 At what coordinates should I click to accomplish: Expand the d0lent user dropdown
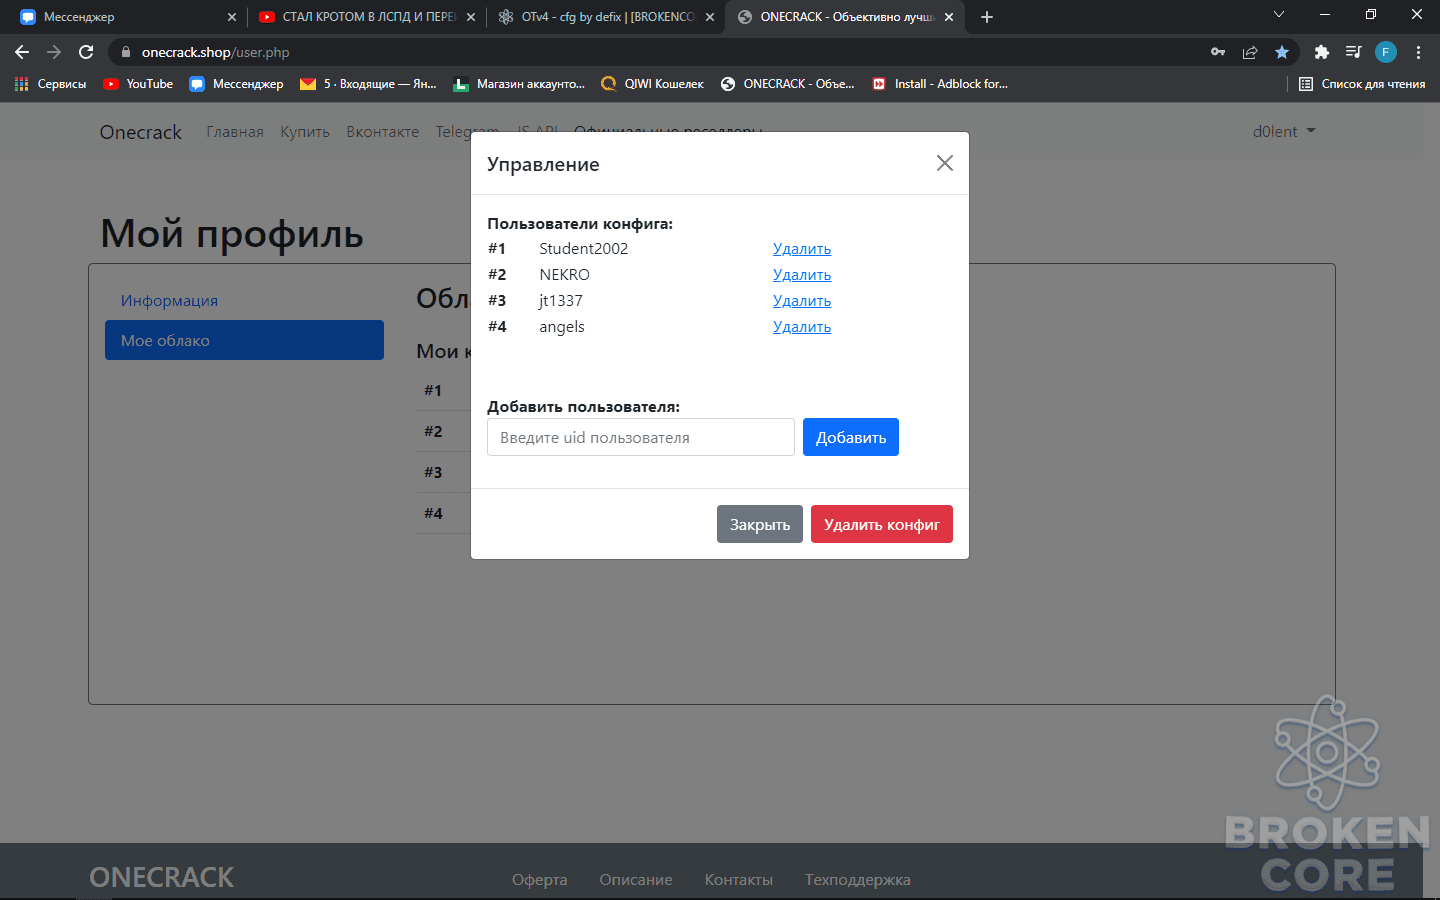[x=1284, y=132]
